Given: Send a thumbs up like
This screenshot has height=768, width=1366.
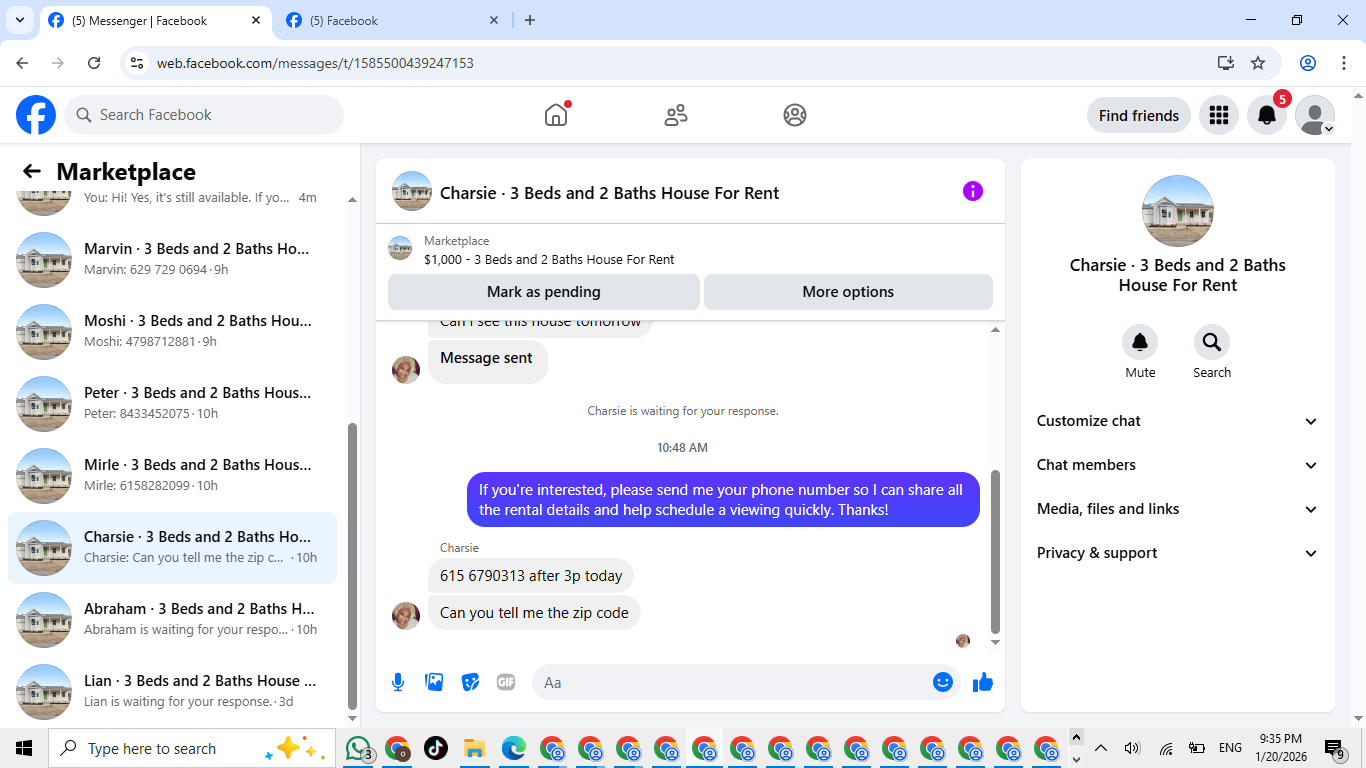Looking at the screenshot, I should (x=983, y=682).
